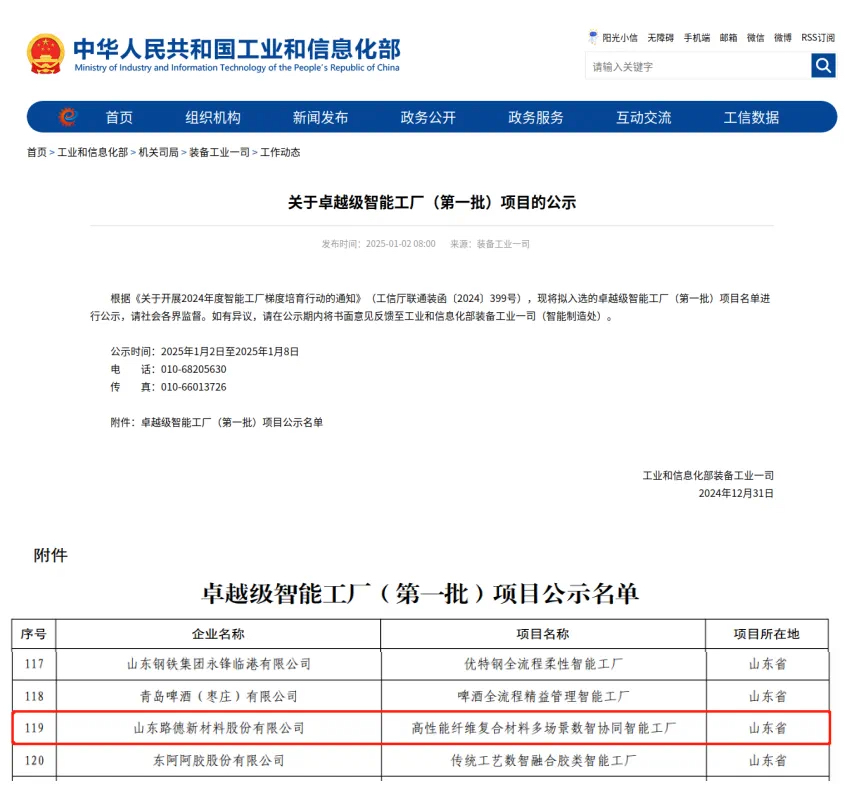Click the ministry name title banner
Screen dimensions: 856x789
[x=237, y=54]
